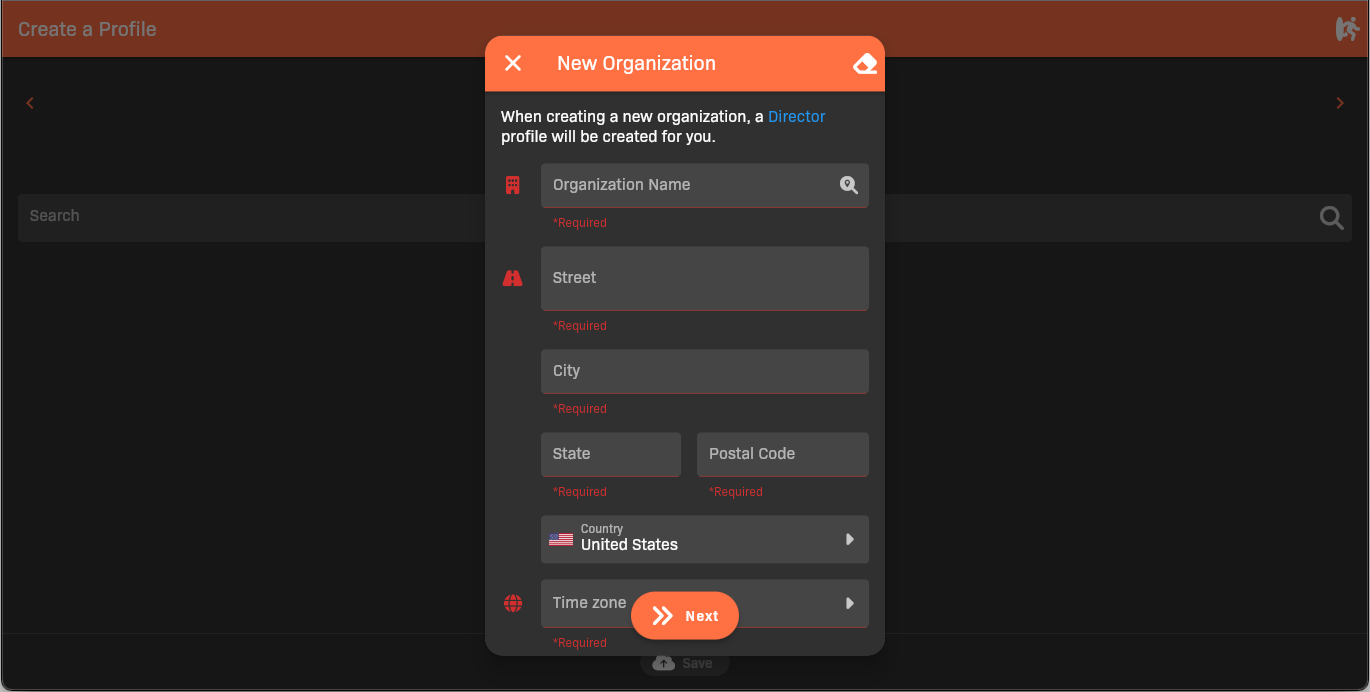Click the eraser clear-form icon
Image resolution: width=1370 pixels, height=692 pixels.
tap(864, 64)
